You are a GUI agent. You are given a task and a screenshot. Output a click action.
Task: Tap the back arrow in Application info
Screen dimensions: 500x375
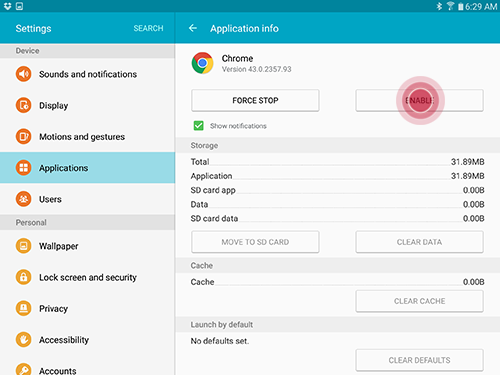(193, 28)
